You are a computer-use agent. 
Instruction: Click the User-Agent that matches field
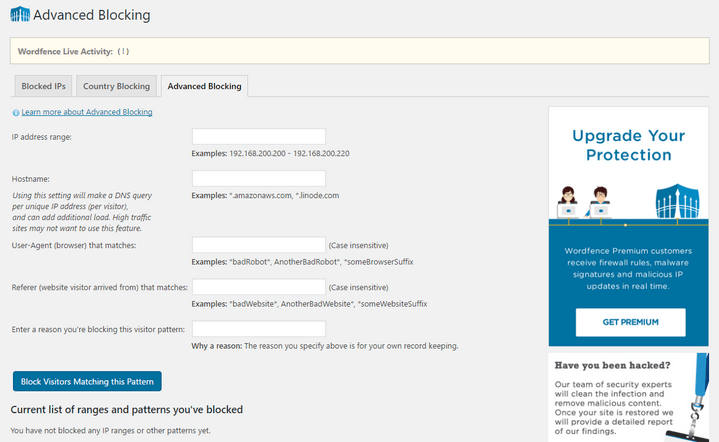pos(259,245)
